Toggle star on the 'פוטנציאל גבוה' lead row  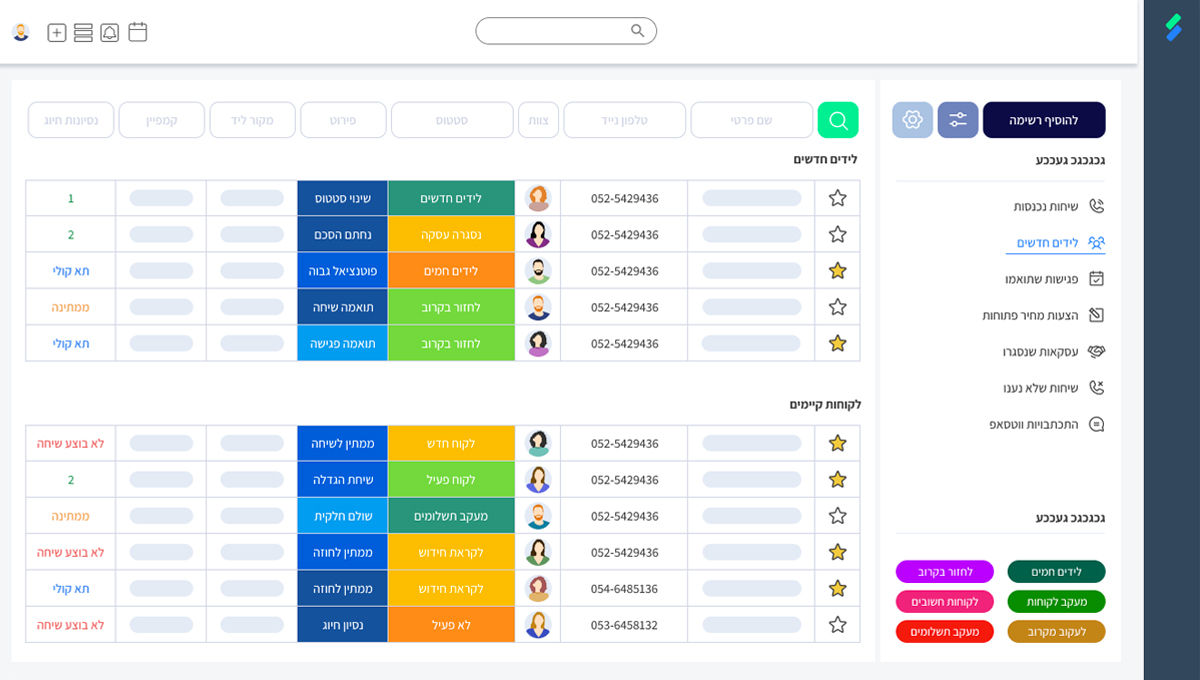[x=838, y=271]
